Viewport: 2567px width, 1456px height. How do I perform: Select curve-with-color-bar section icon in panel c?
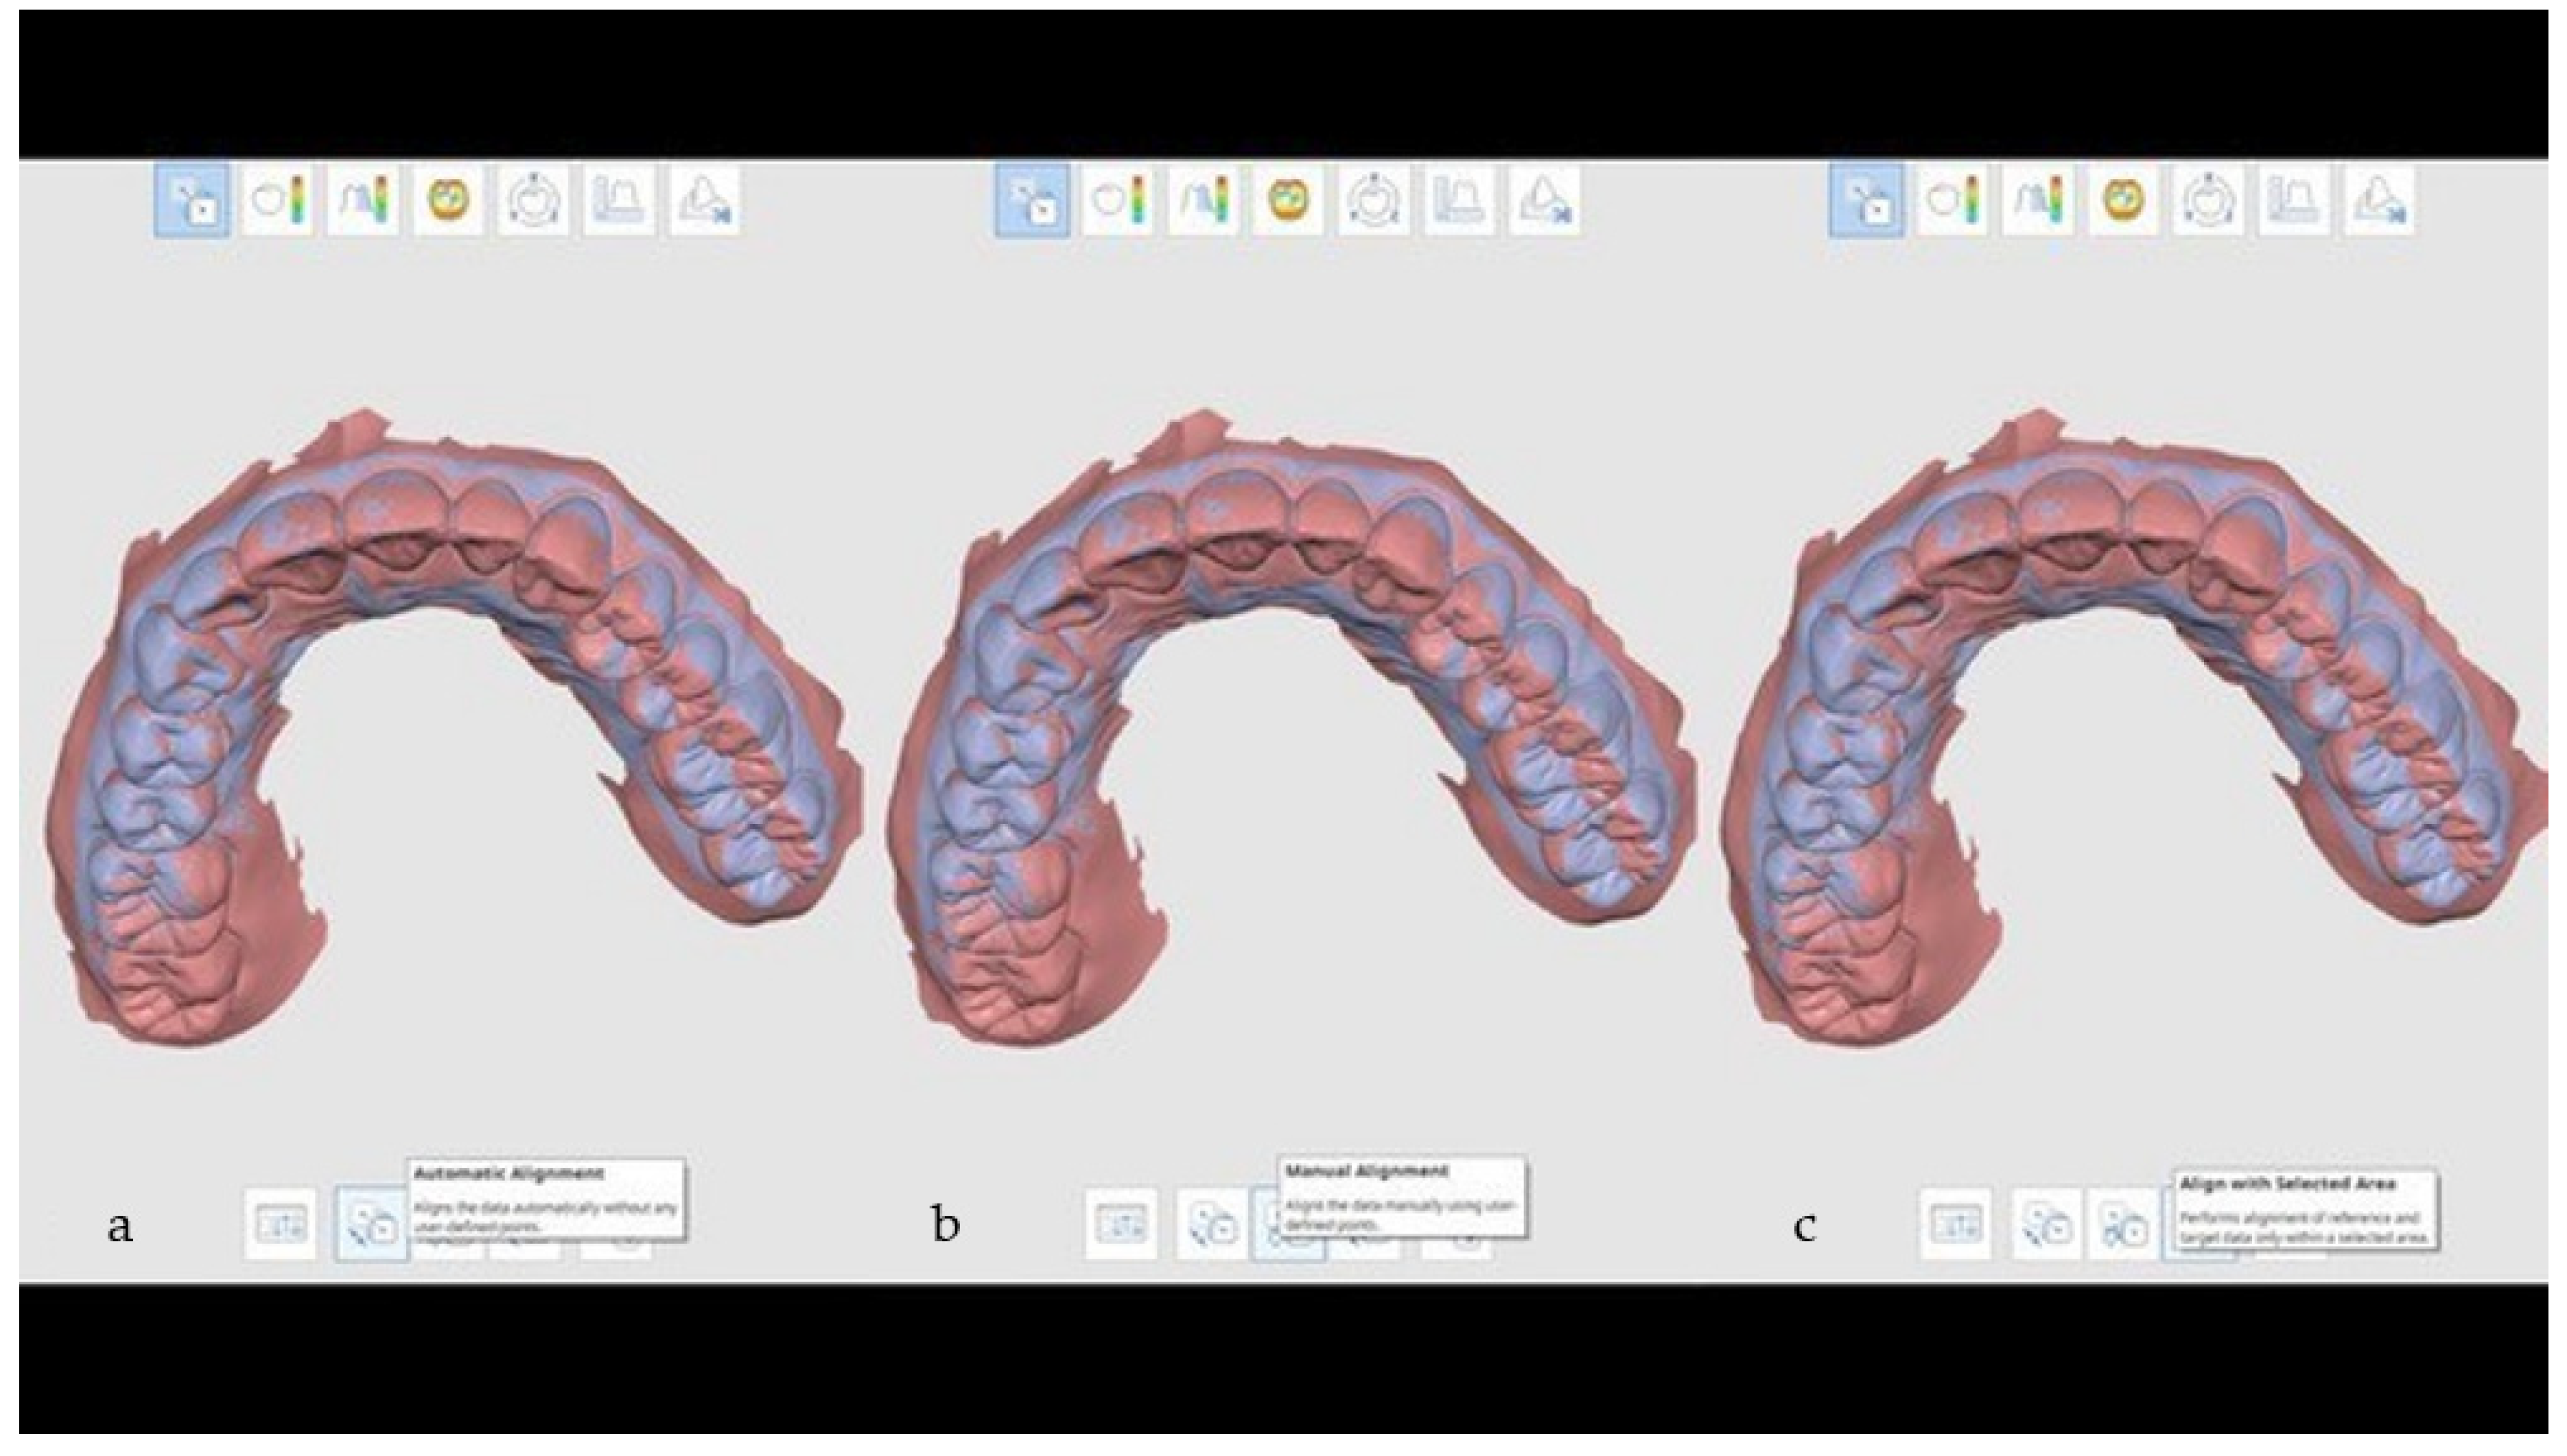pyautogui.click(x=2037, y=201)
